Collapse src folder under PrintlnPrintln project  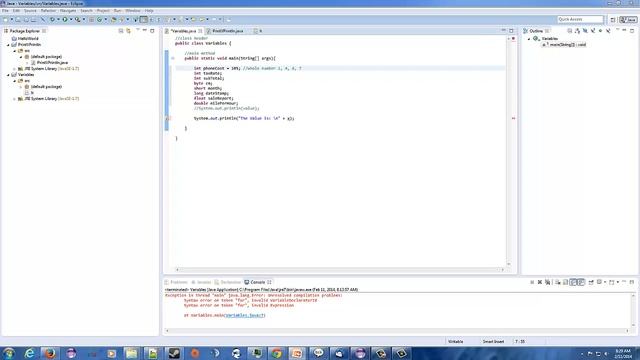(x=15, y=51)
